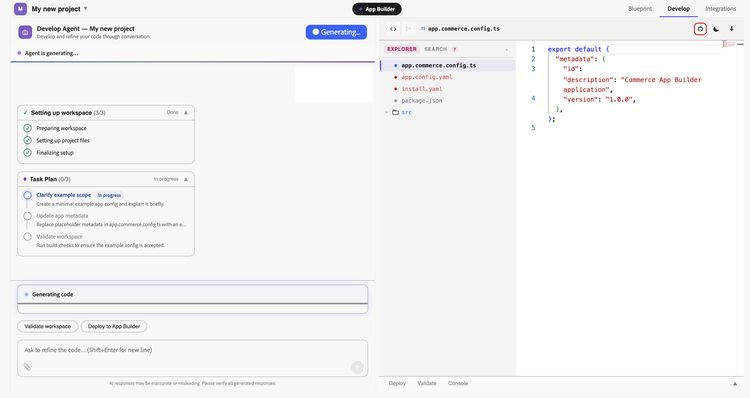
Task: Click the Develop Agent robot icon
Action: pyautogui.click(x=25, y=32)
